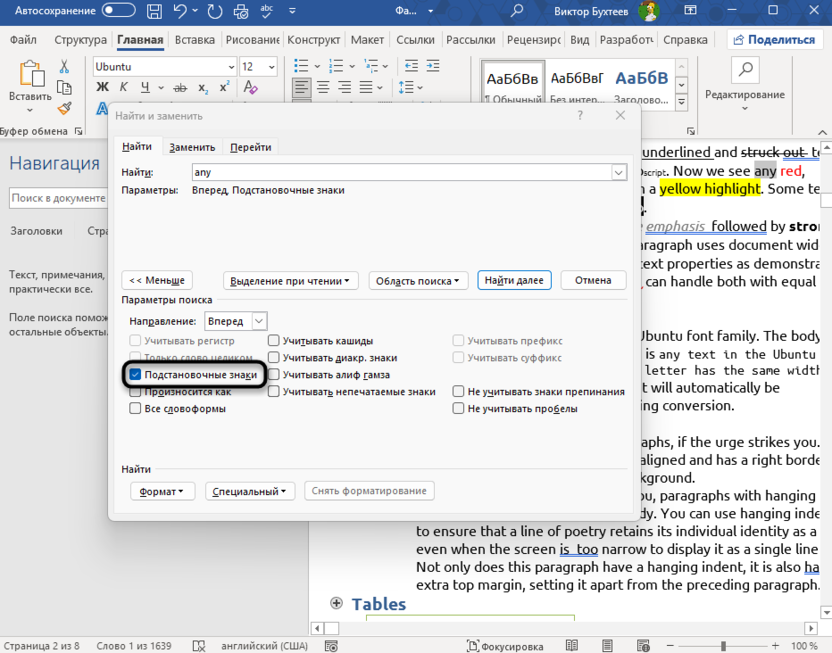Viewport: 832px width, 653px height.
Task: Open the Вставка ribbon tab
Action: tap(194, 40)
